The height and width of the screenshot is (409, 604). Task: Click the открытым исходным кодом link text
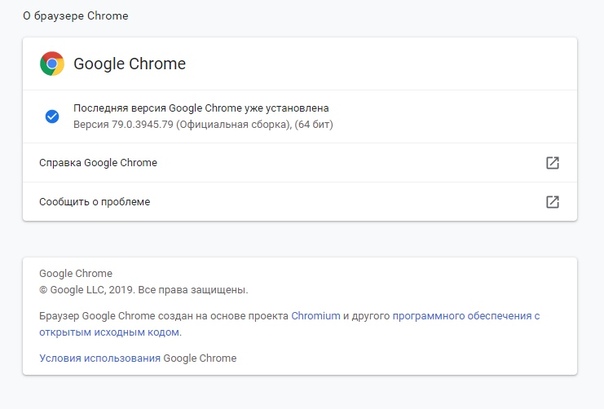110,332
